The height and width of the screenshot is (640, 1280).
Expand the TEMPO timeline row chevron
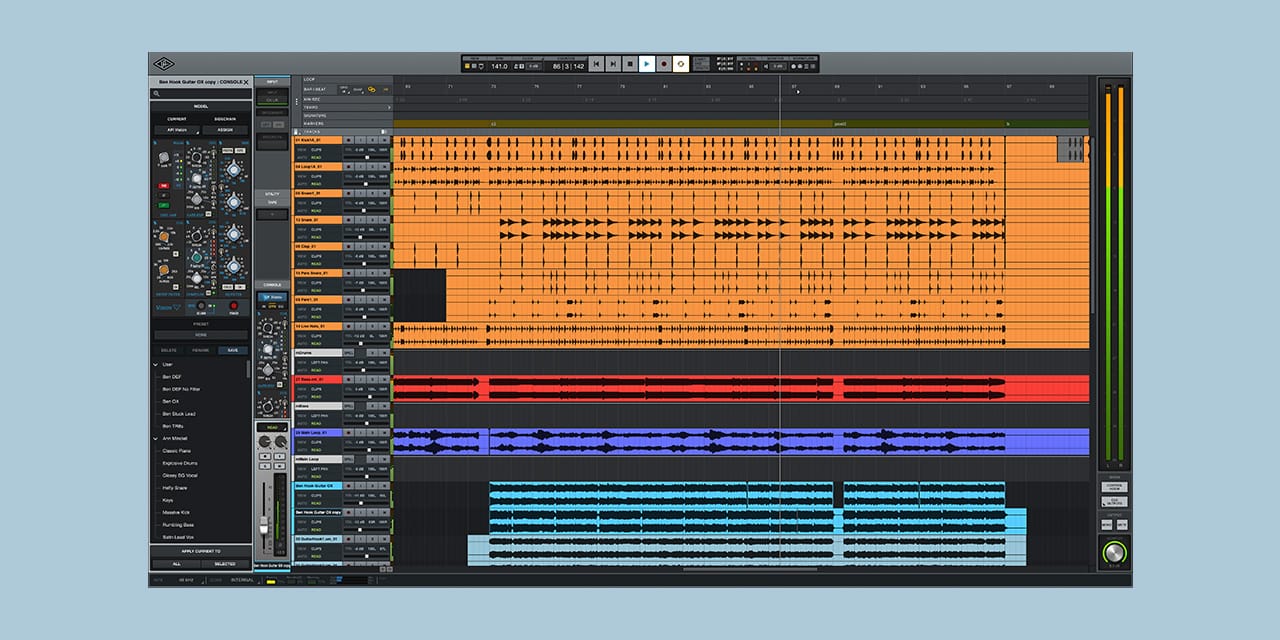point(389,107)
